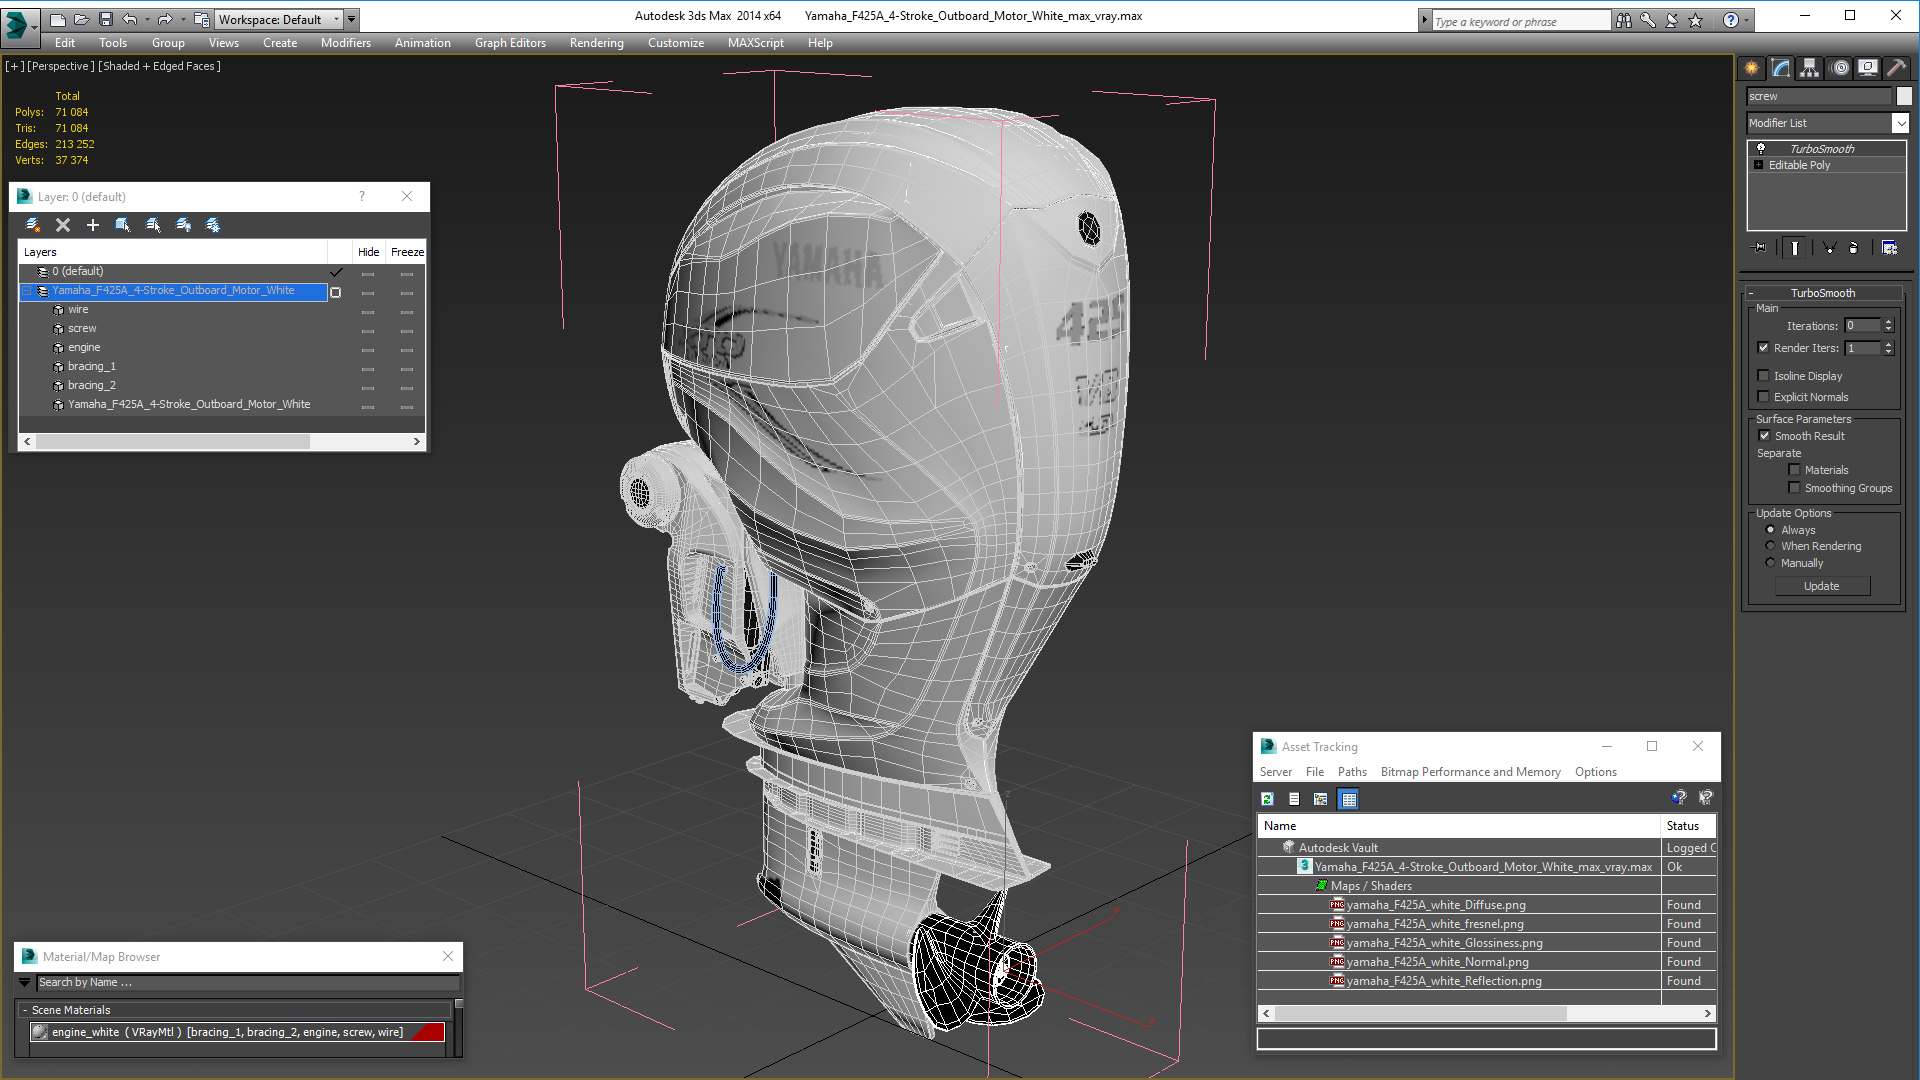Open the Rendering menu

pos(596,43)
